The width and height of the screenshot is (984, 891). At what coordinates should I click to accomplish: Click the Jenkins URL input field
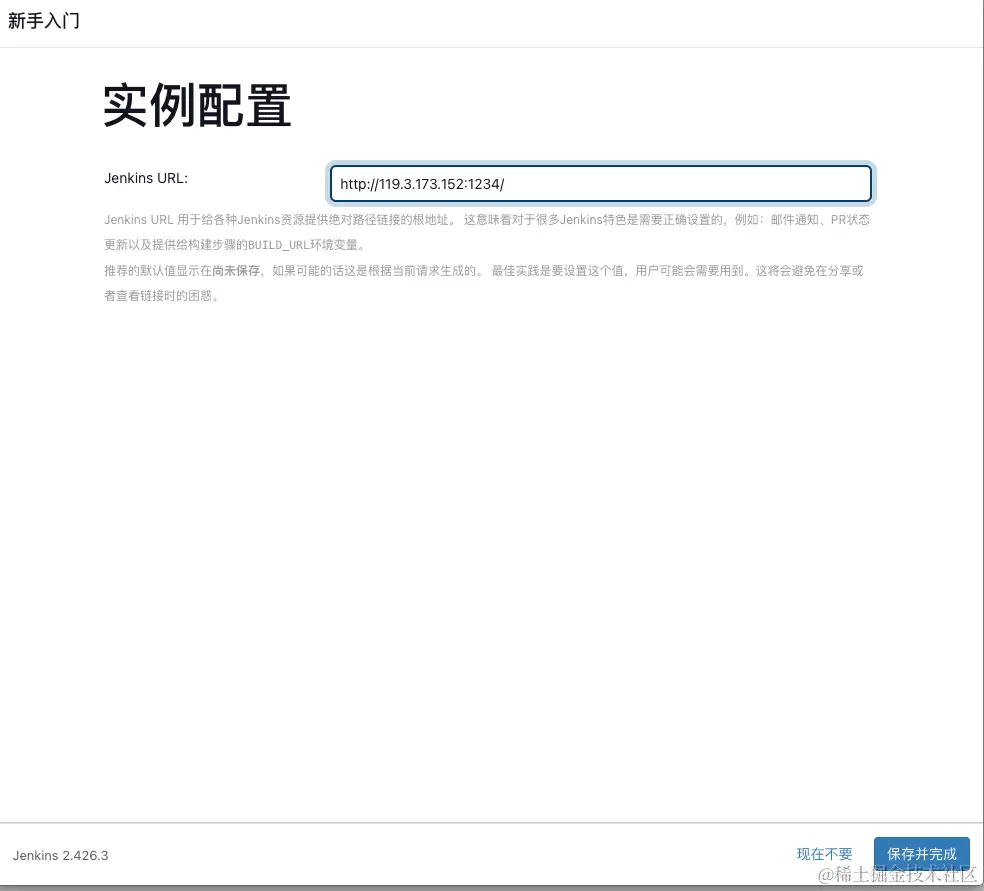600,184
